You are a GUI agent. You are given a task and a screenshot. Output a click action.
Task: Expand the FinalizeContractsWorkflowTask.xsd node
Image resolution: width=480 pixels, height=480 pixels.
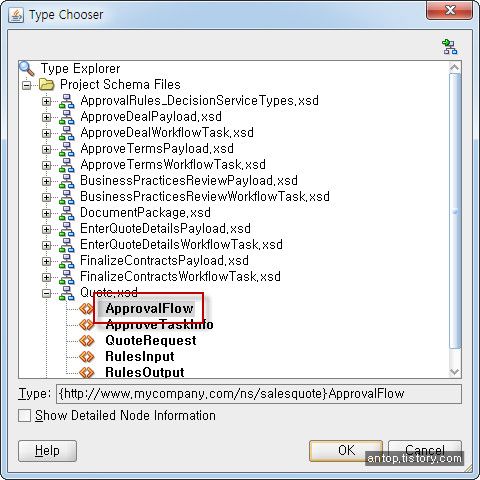(x=46, y=277)
